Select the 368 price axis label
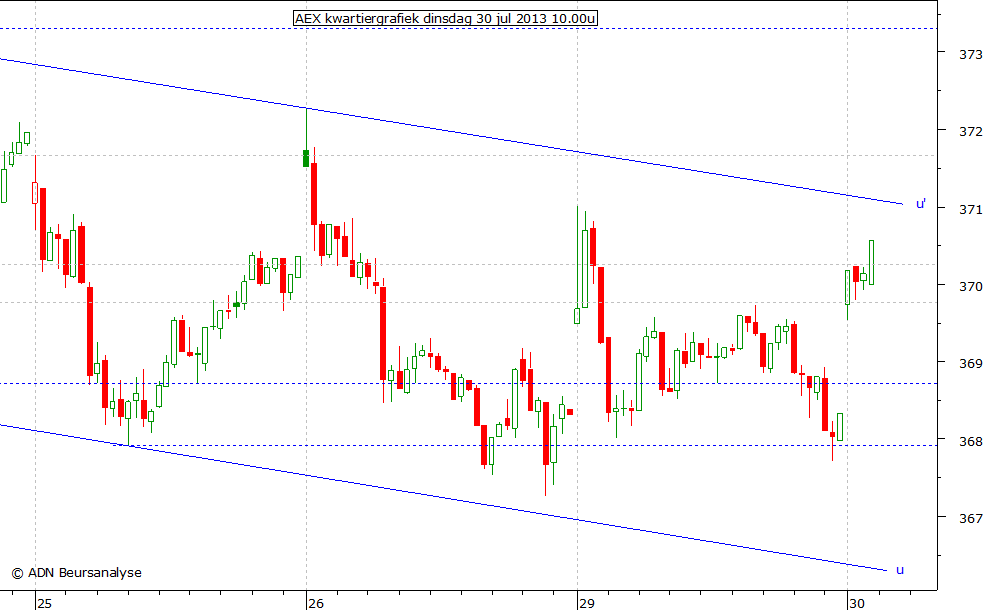Viewport: 985px width, 610px height. click(970, 442)
